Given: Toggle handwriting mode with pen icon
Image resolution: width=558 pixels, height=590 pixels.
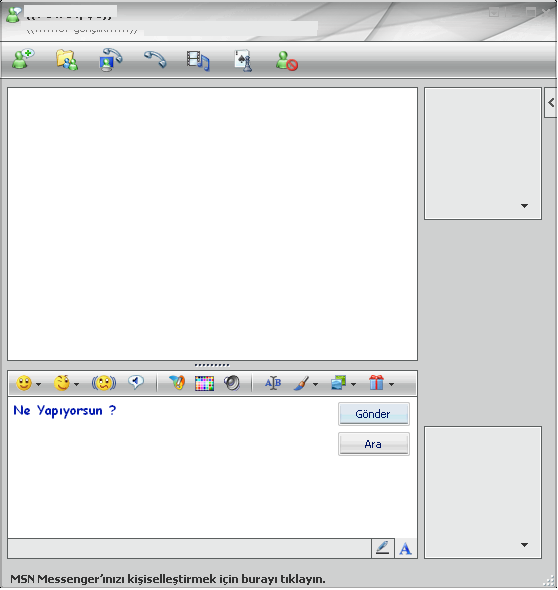Looking at the screenshot, I should tap(382, 548).
